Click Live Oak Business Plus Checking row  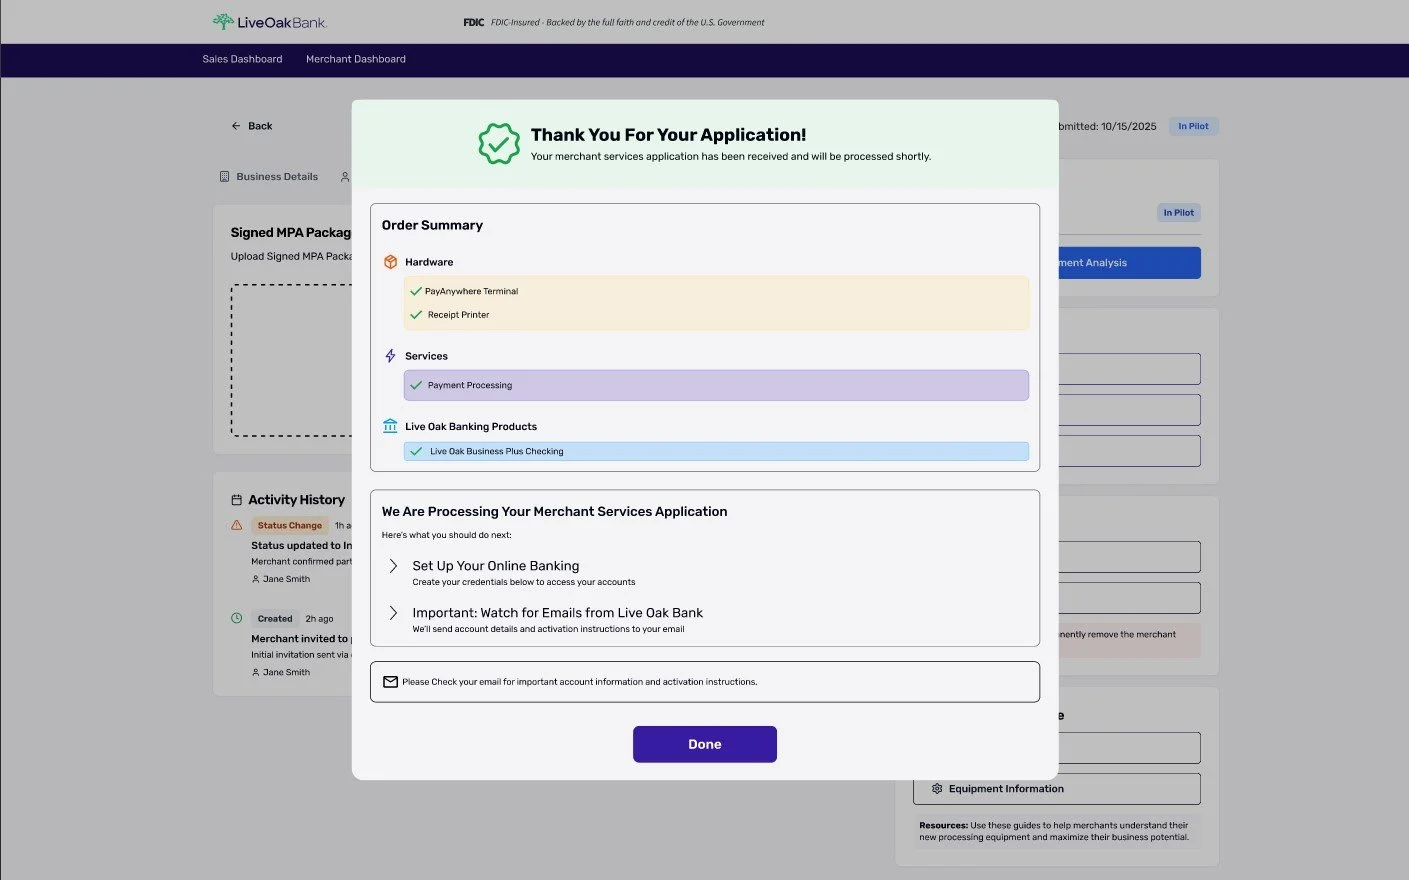click(x=716, y=451)
